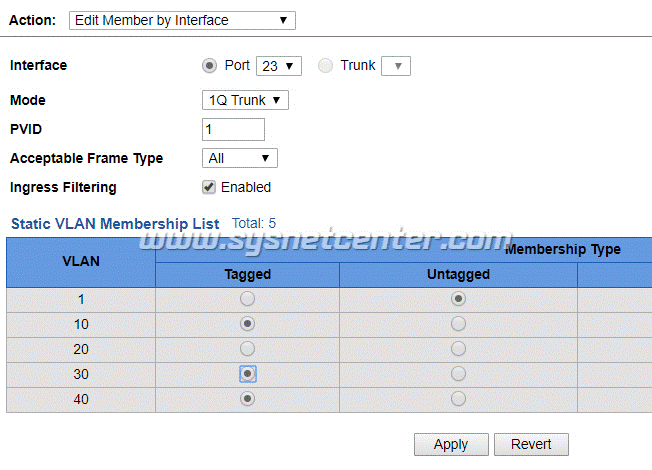Click the Apply button
This screenshot has height=470, width=652.
[x=451, y=445]
